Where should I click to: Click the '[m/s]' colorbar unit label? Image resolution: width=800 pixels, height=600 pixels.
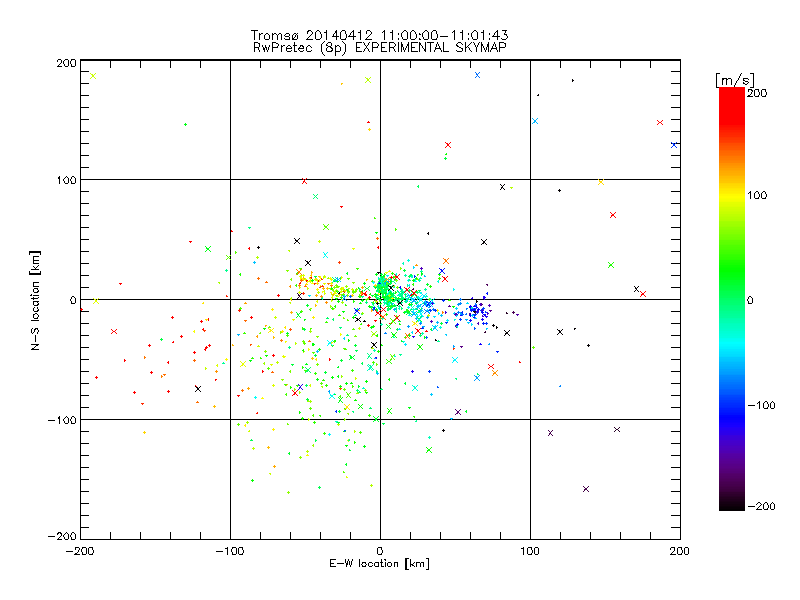[734, 80]
